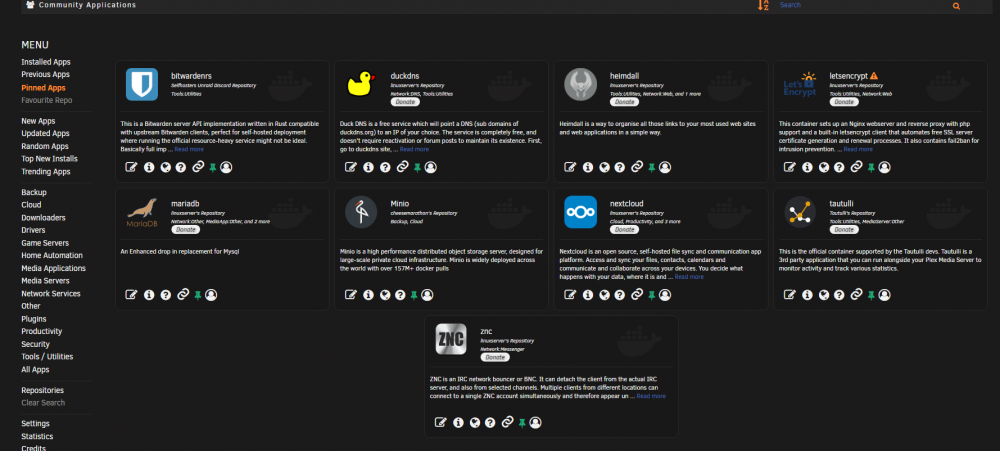The height and width of the screenshot is (451, 1000).
Task: Unpin the bitwardenrs app
Action: click(212, 168)
